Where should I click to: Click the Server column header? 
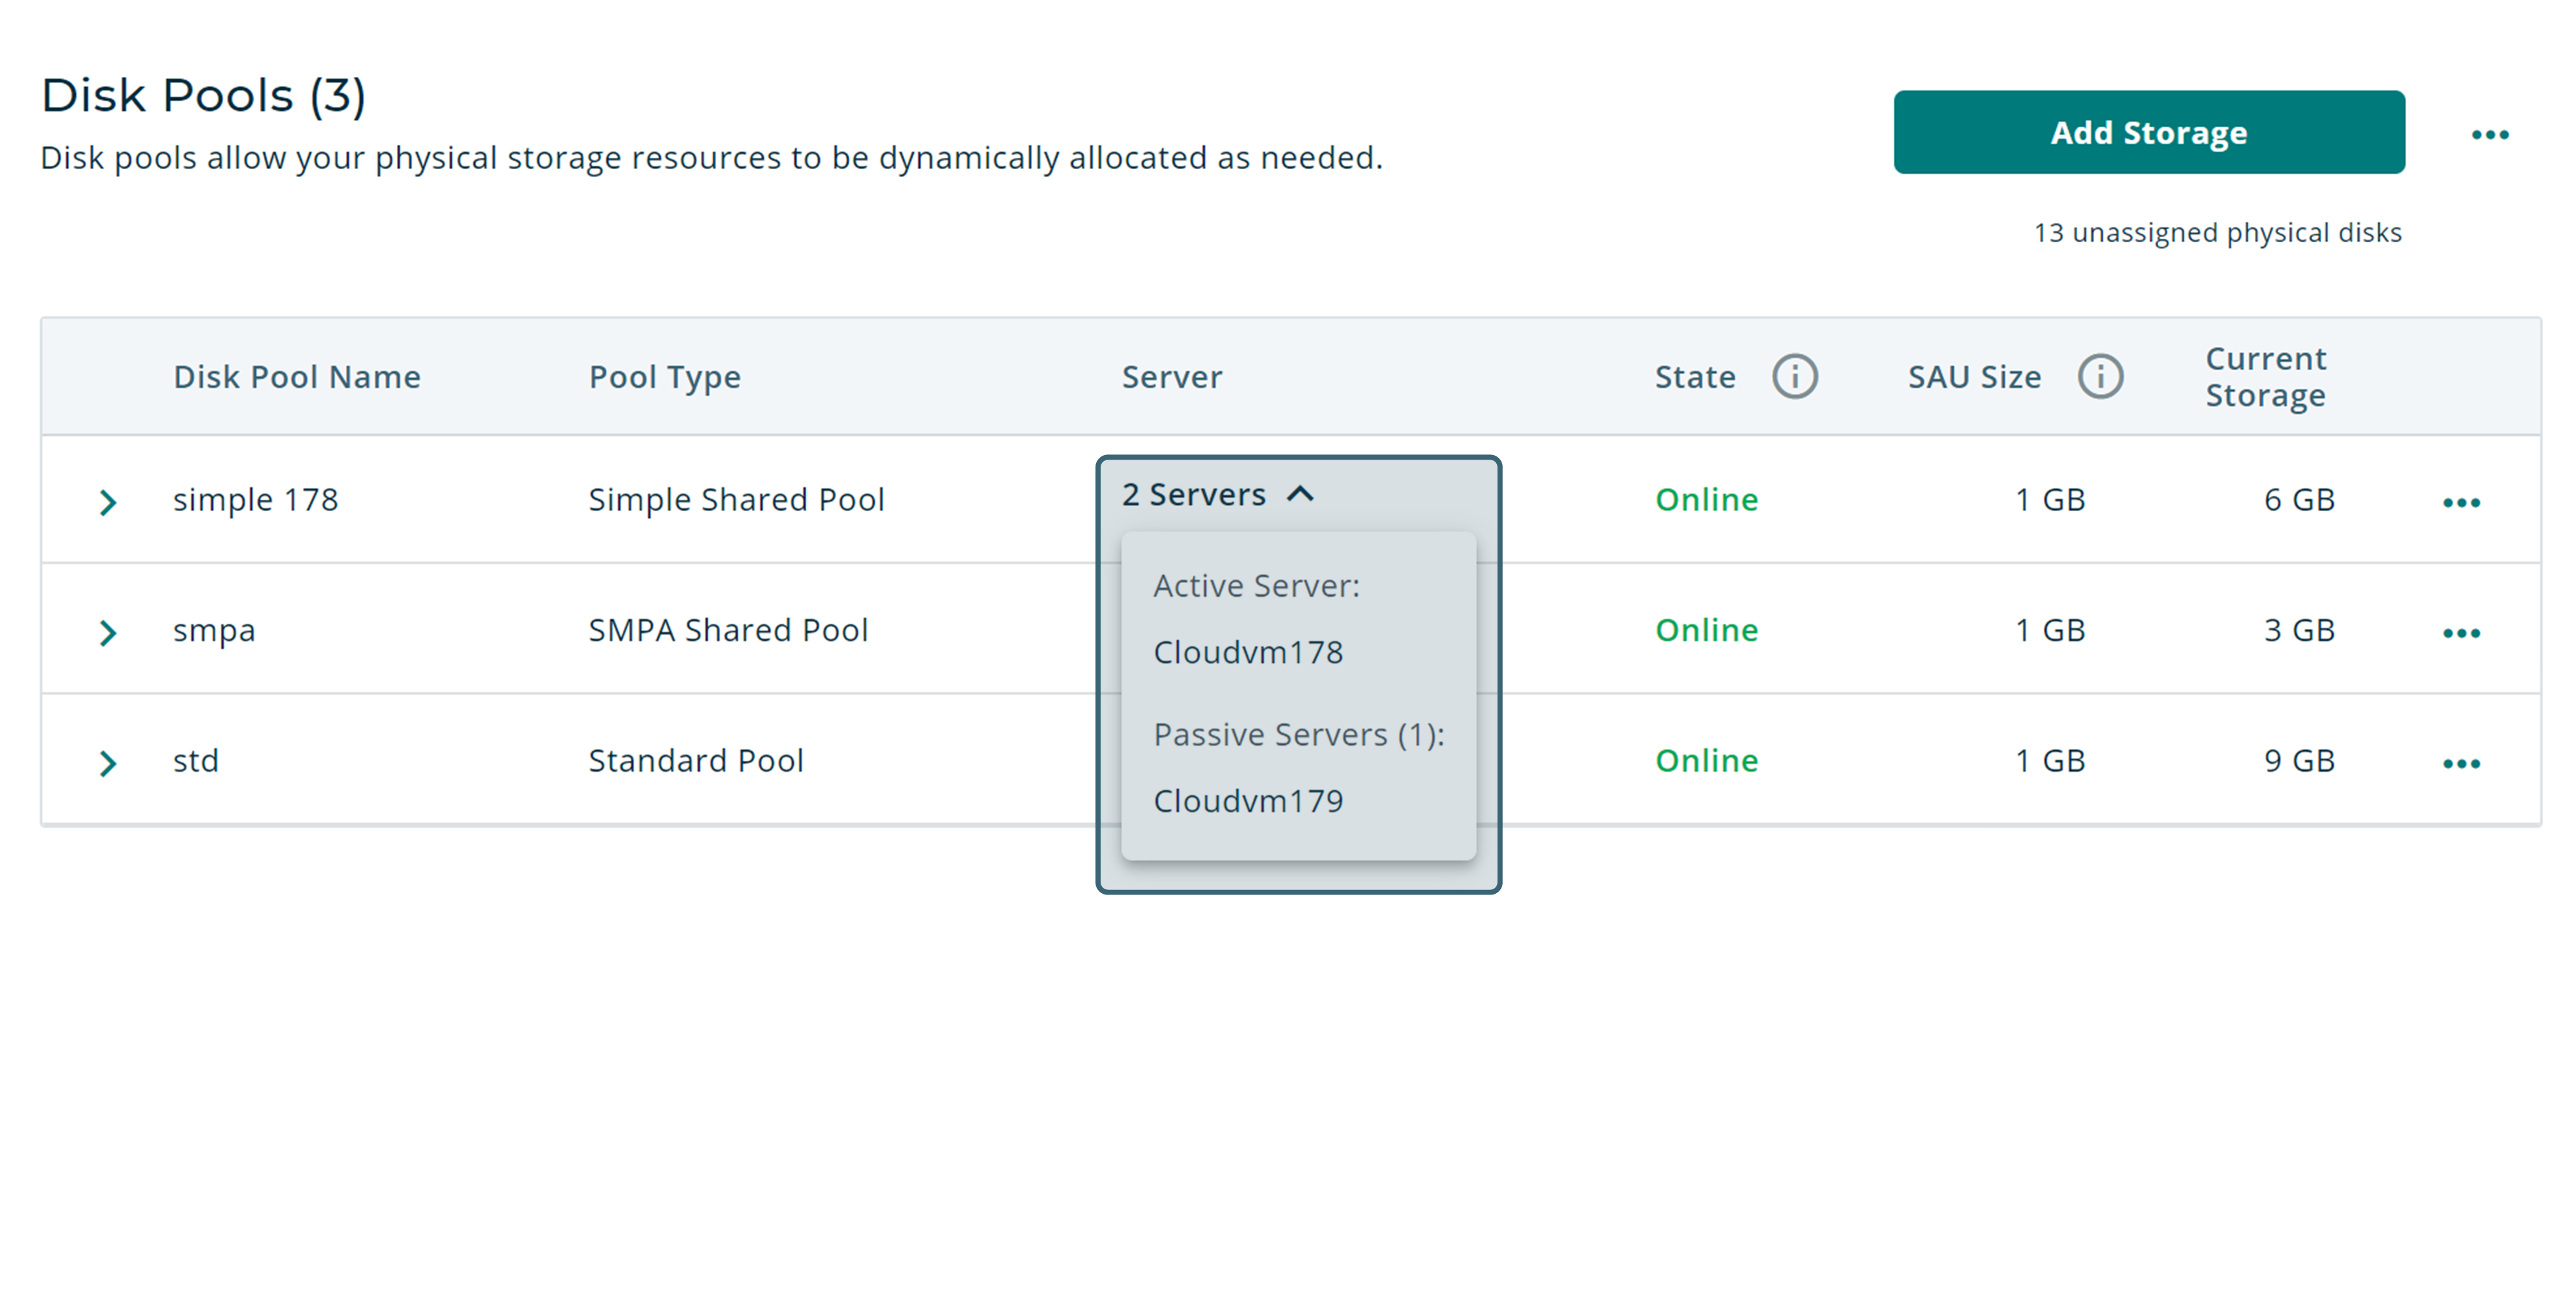tap(1171, 377)
